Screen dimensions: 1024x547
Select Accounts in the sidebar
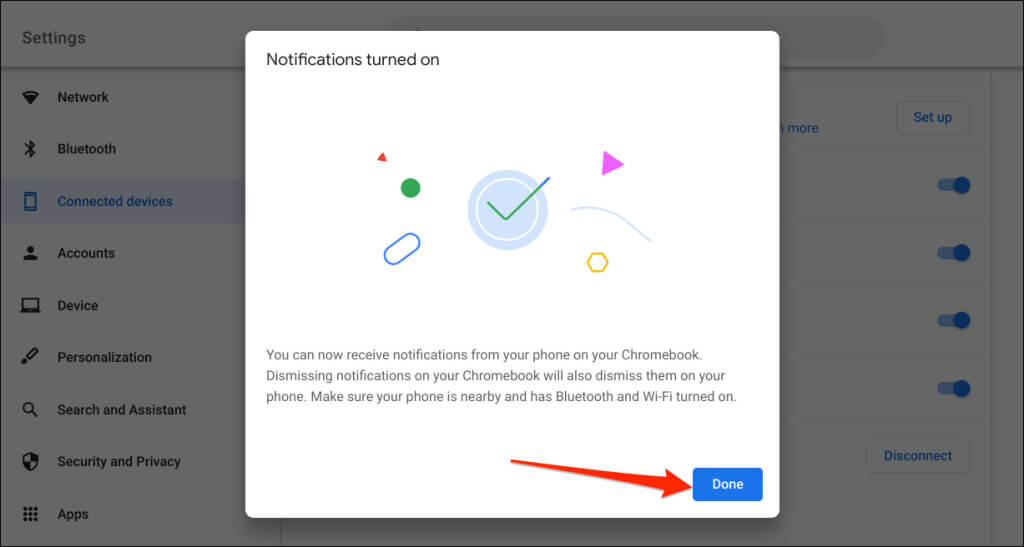(86, 253)
